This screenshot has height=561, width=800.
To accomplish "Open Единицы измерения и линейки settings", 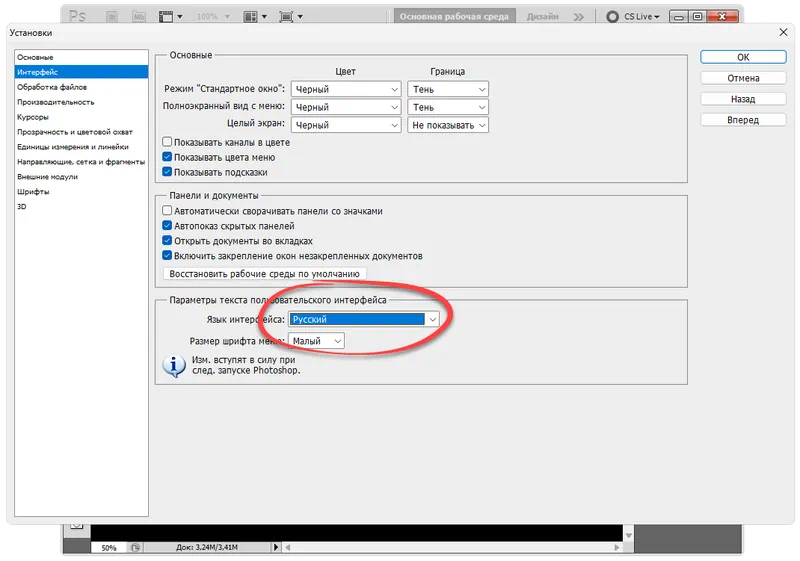I will click(x=82, y=146).
